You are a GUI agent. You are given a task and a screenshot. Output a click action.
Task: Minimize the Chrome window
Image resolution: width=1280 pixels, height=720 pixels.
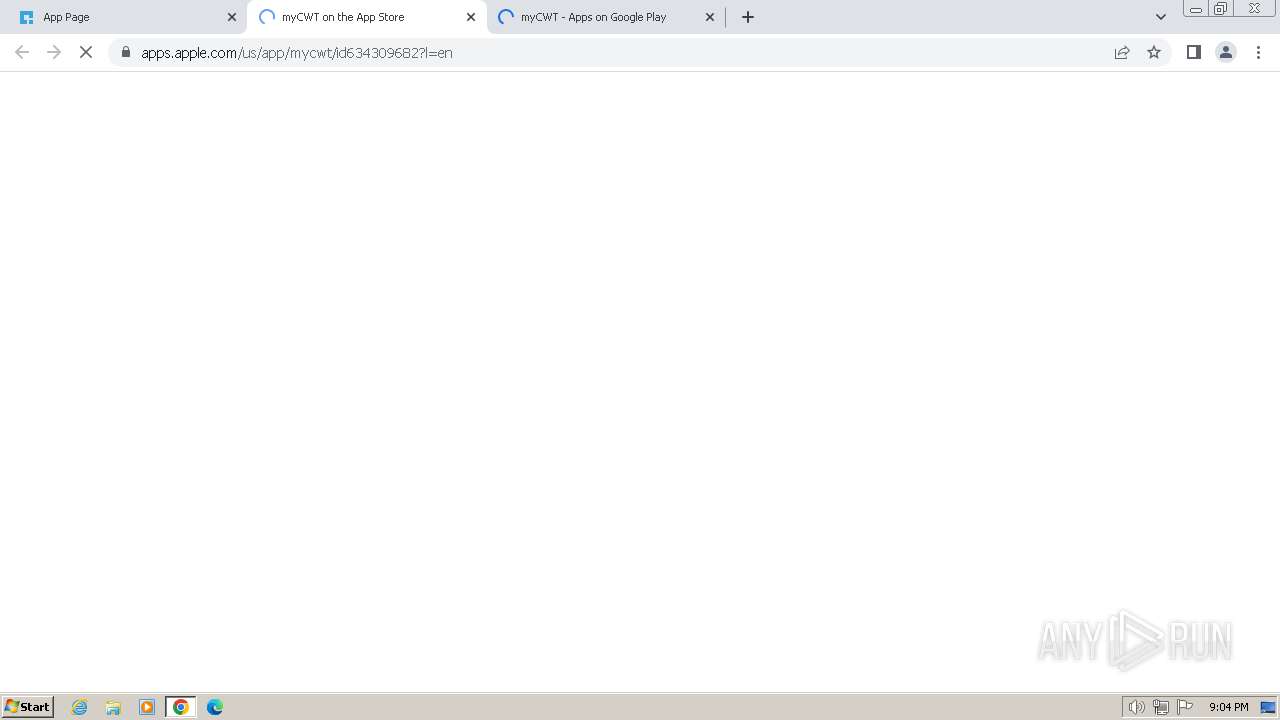[1196, 9]
